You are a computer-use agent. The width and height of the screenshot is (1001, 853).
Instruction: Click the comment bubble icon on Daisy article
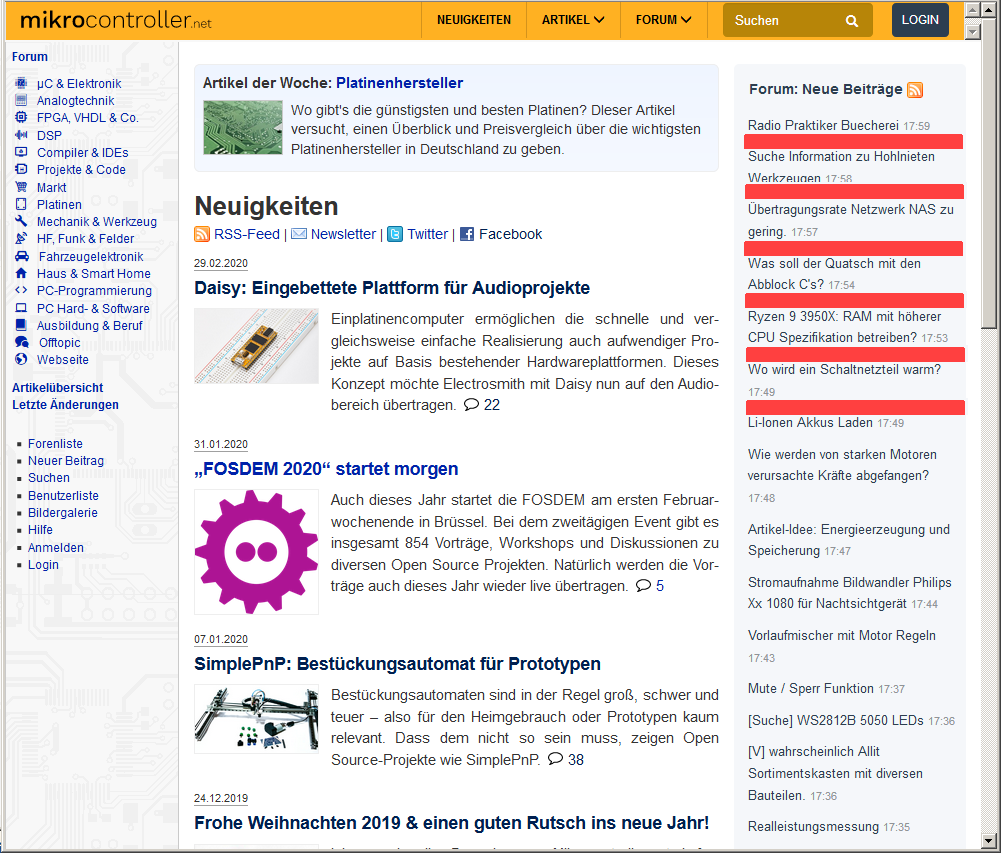(x=471, y=405)
